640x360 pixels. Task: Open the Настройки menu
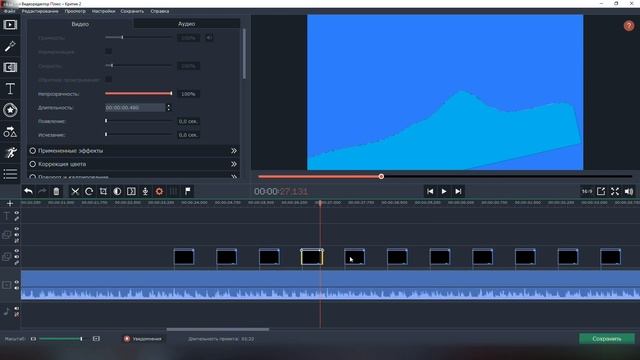tap(103, 11)
